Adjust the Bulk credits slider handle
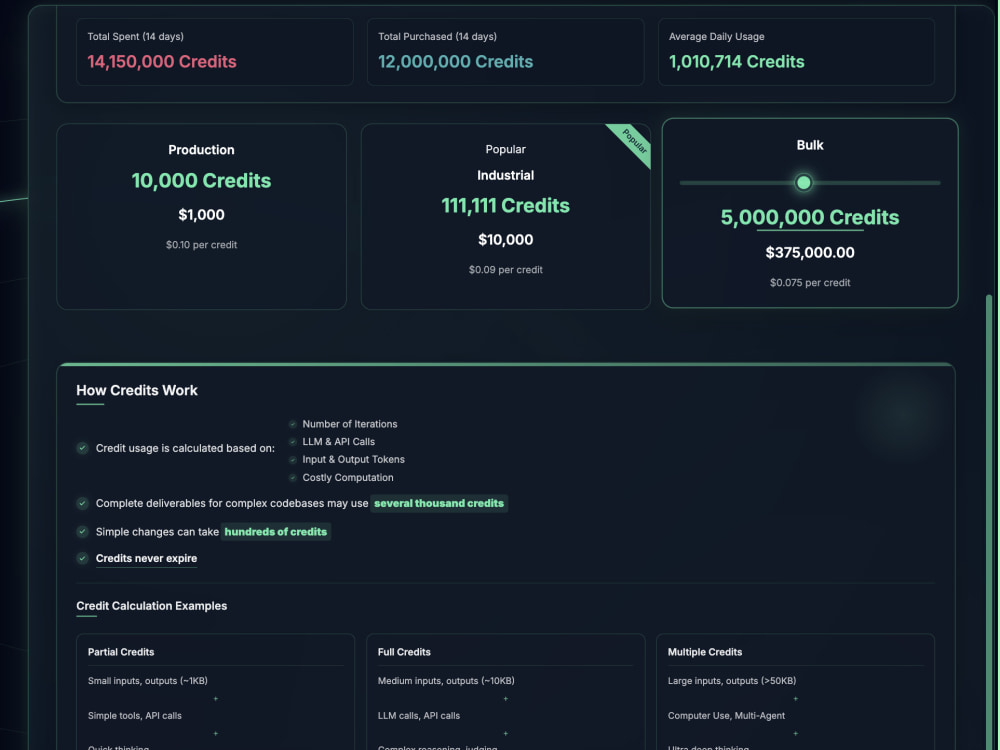The height and width of the screenshot is (750, 1000). coord(804,183)
